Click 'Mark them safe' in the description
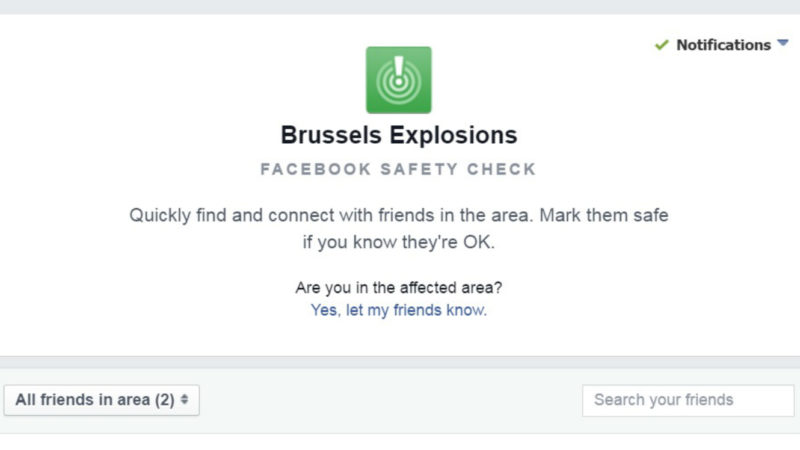Viewport: 800px width, 450px height. (x=604, y=215)
